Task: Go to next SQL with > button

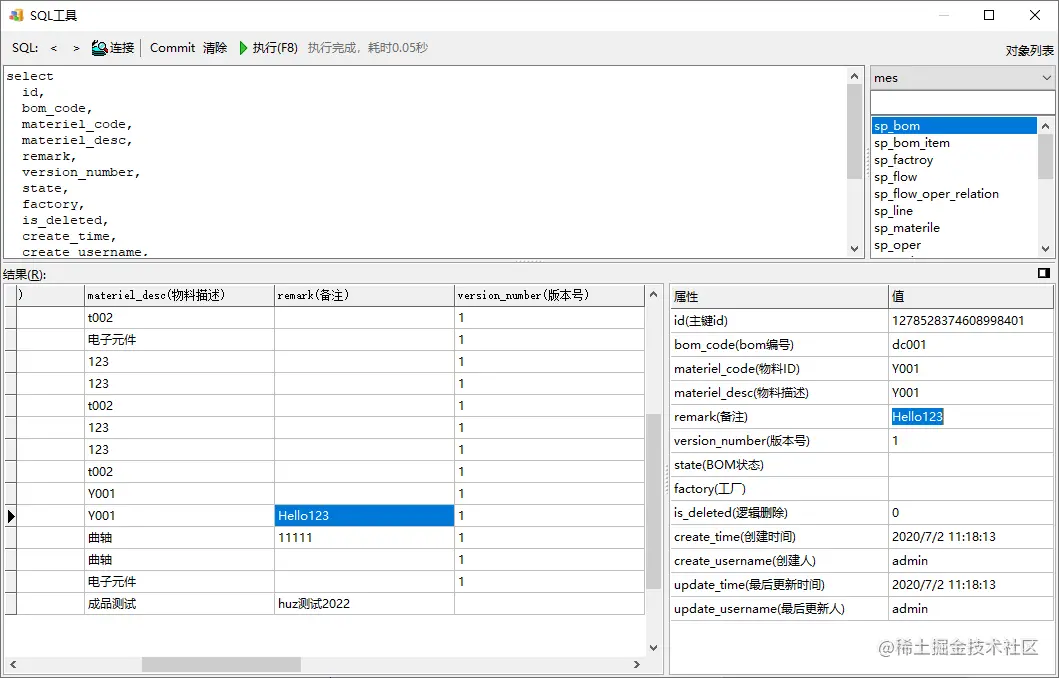Action: point(76,48)
